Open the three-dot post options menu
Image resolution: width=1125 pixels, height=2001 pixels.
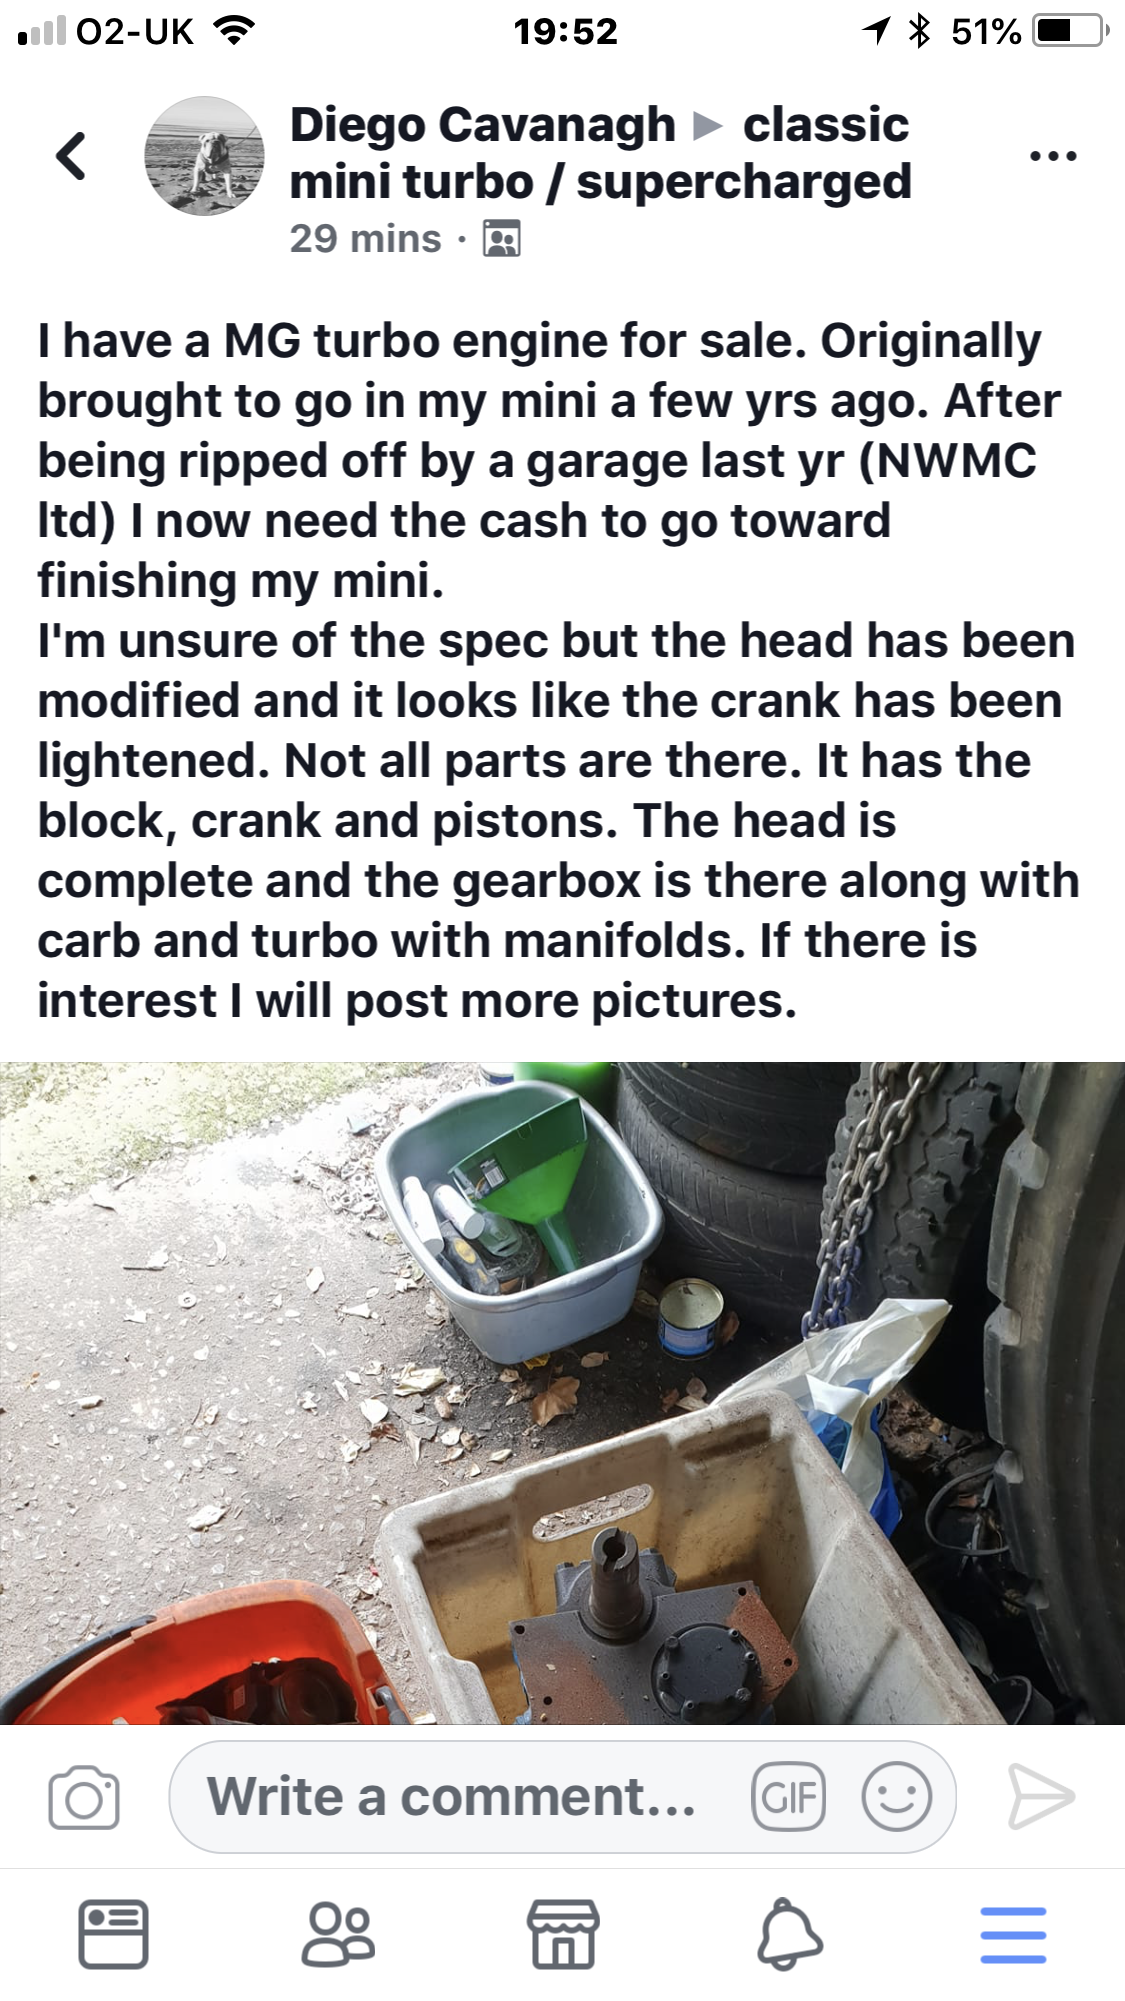tap(1053, 156)
